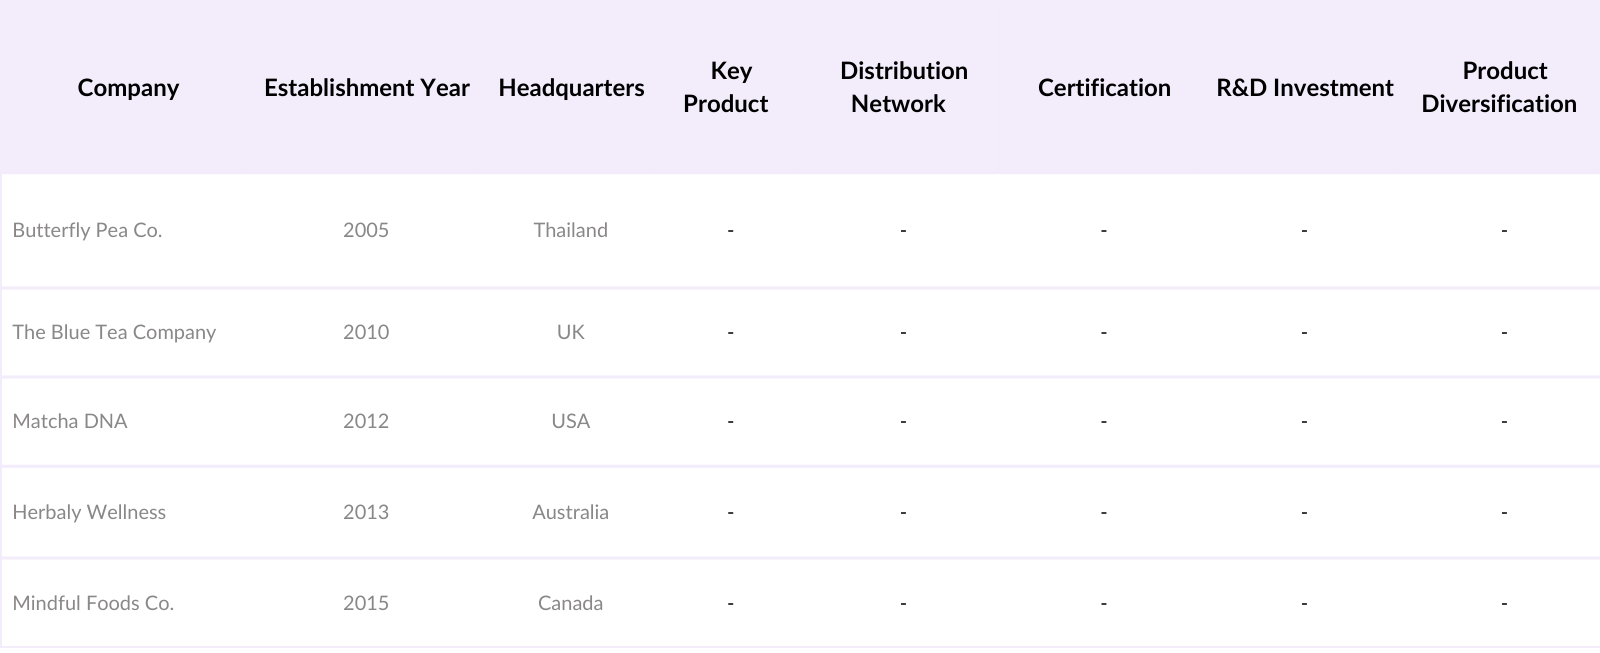1600x653 pixels.
Task: Click the Certification column header
Action: point(1104,88)
